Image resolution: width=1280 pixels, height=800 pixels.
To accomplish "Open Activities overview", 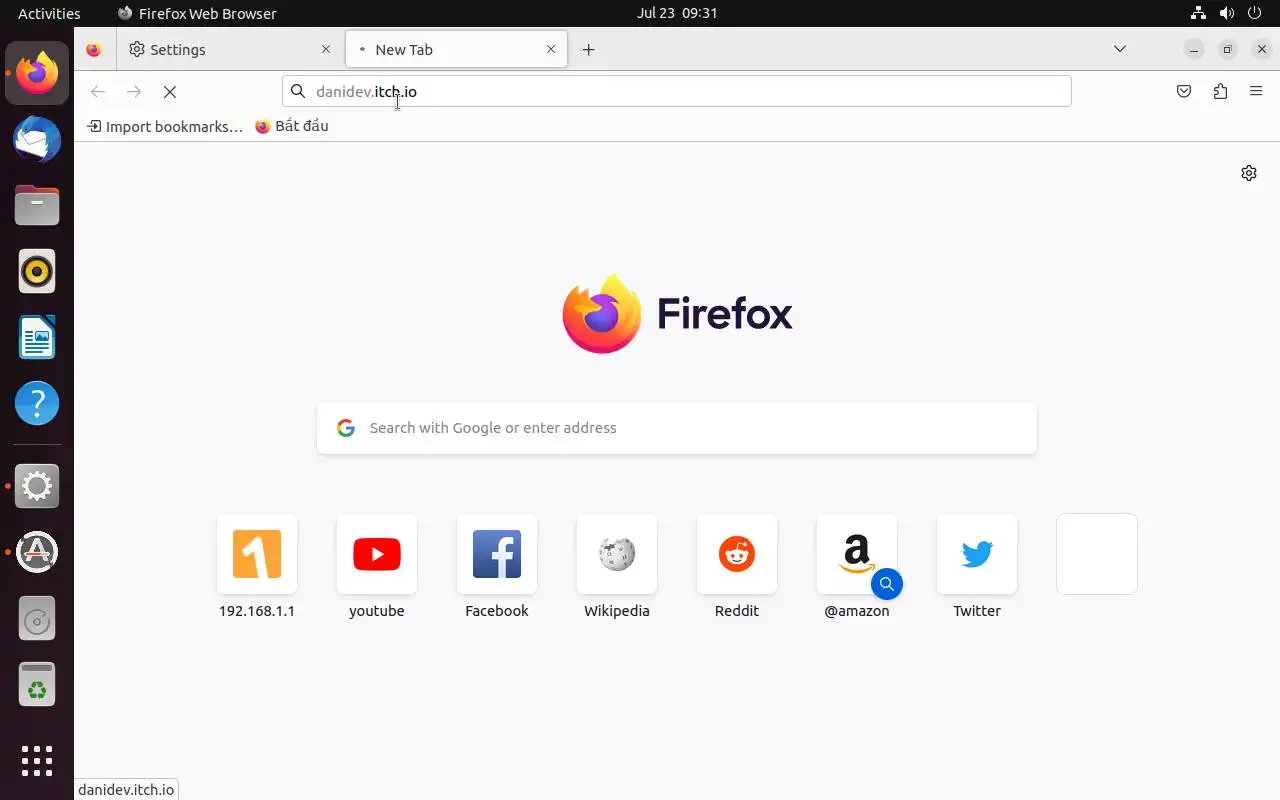I will [49, 13].
